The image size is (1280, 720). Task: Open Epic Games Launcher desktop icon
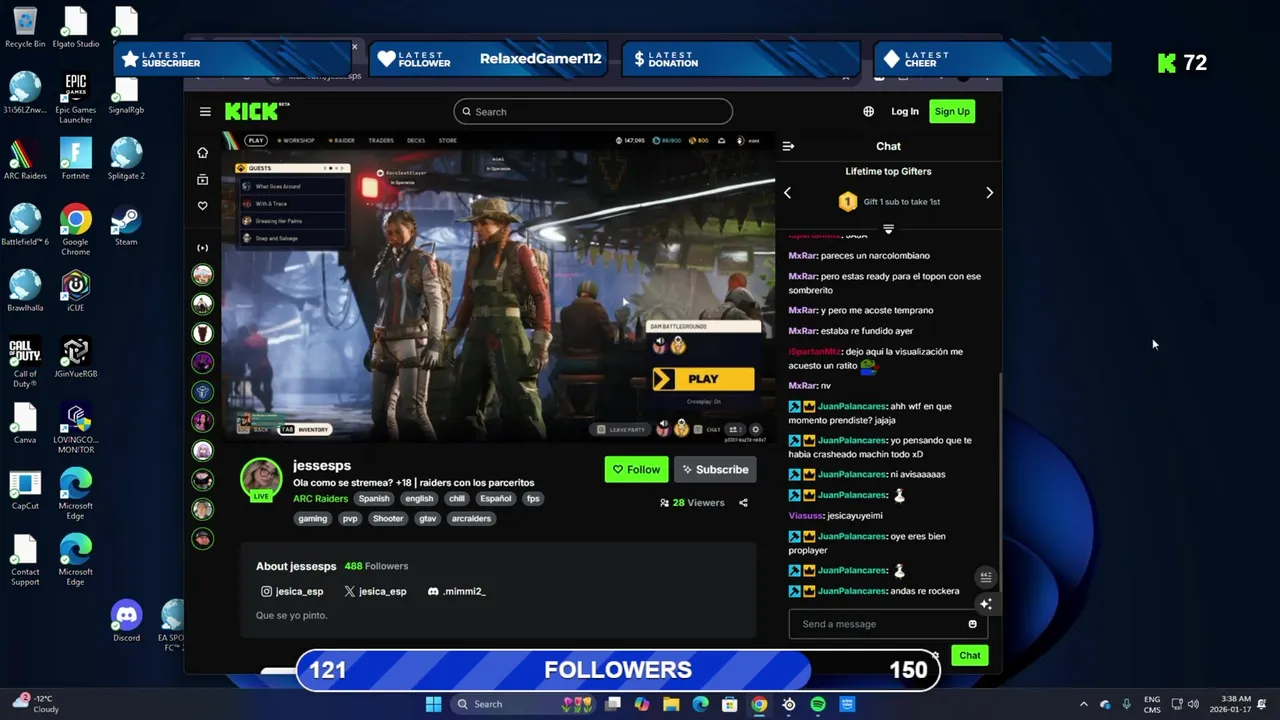coord(75,98)
